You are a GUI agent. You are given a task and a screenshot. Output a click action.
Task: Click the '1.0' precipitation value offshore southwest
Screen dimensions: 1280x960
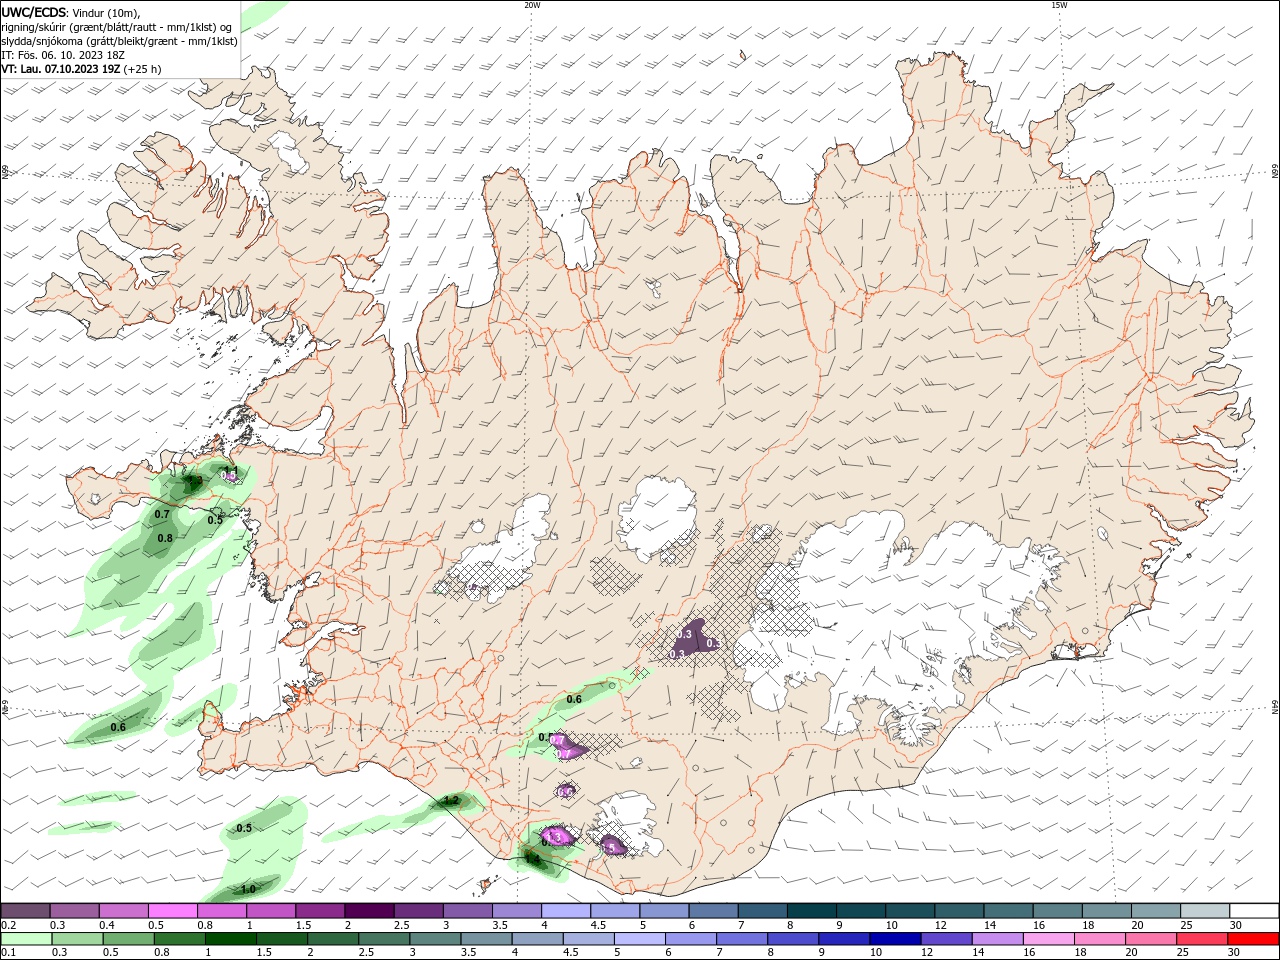(248, 889)
